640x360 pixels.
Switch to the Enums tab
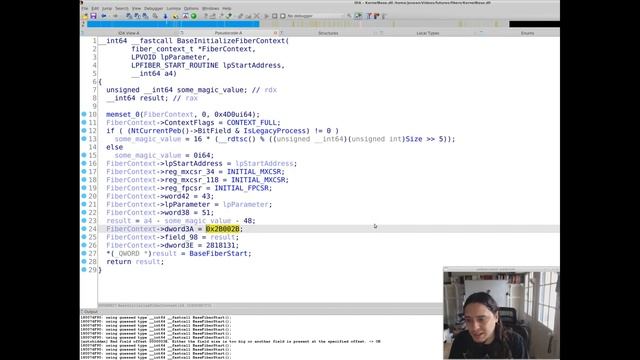[527, 33]
